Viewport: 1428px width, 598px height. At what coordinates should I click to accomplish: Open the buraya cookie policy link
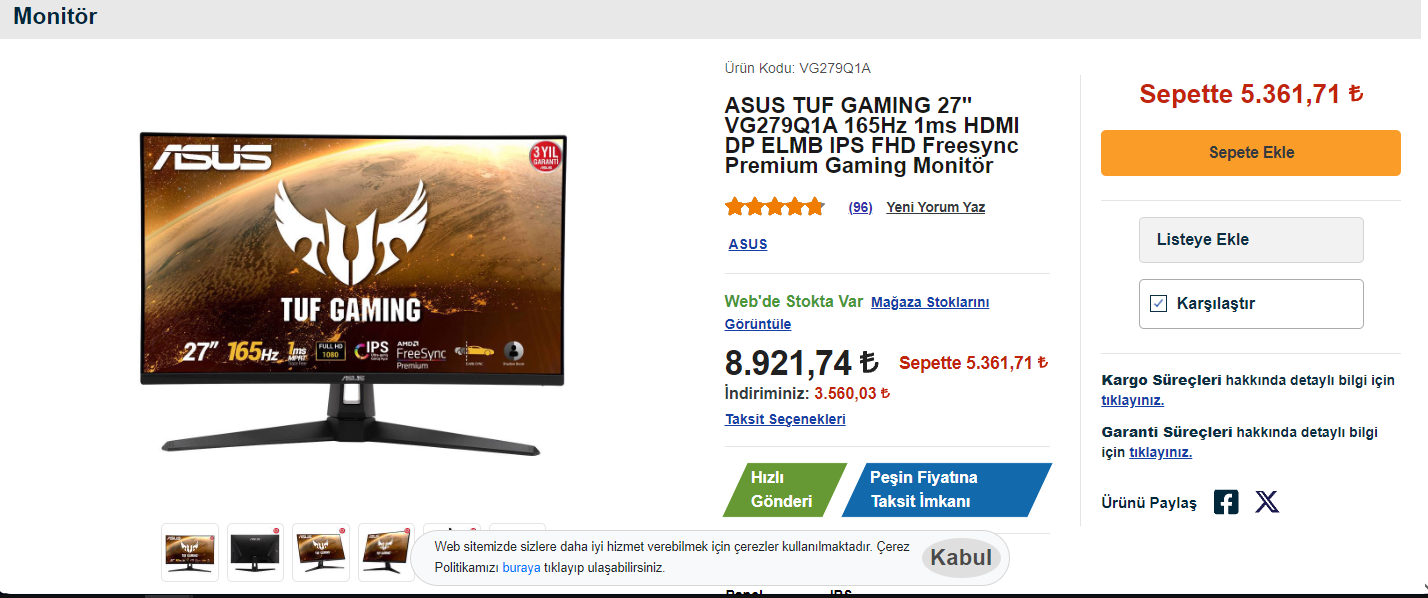point(521,568)
